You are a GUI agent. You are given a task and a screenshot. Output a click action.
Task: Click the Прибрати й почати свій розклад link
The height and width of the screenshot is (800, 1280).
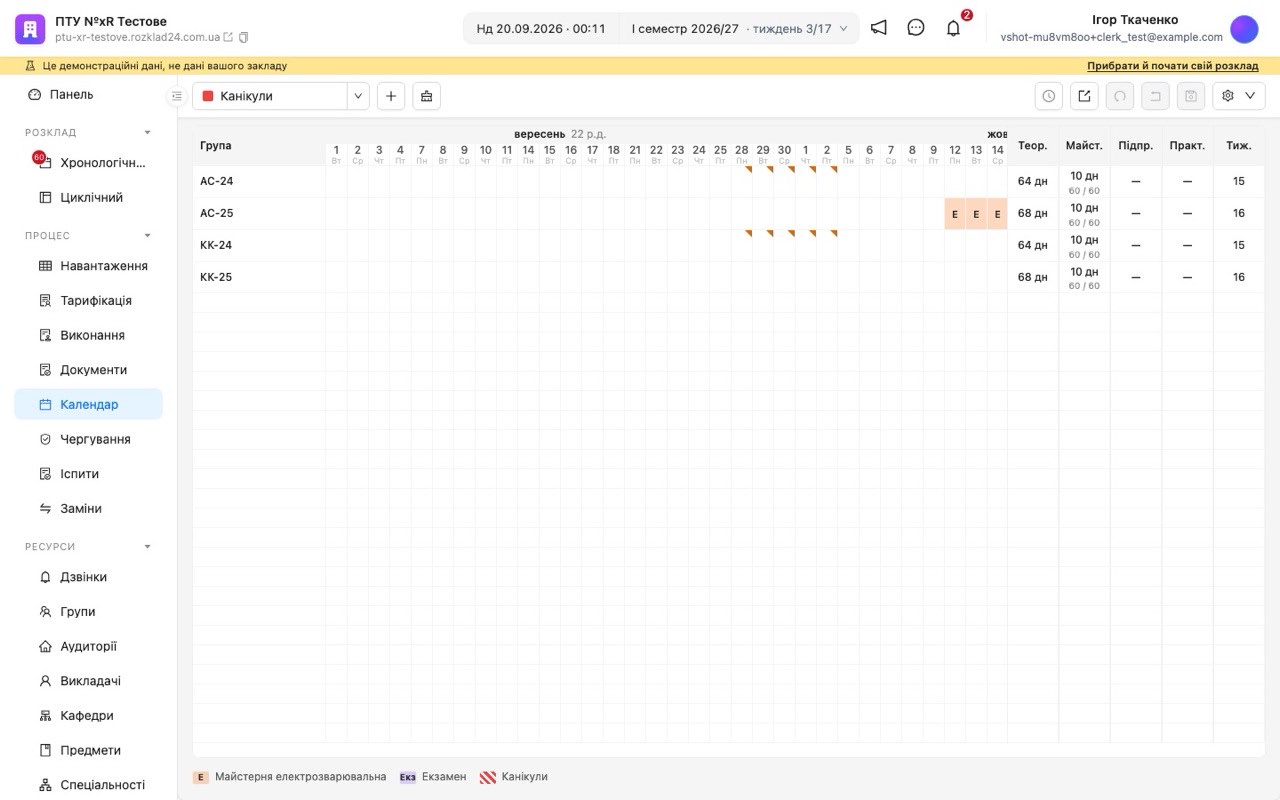tap(1173, 66)
